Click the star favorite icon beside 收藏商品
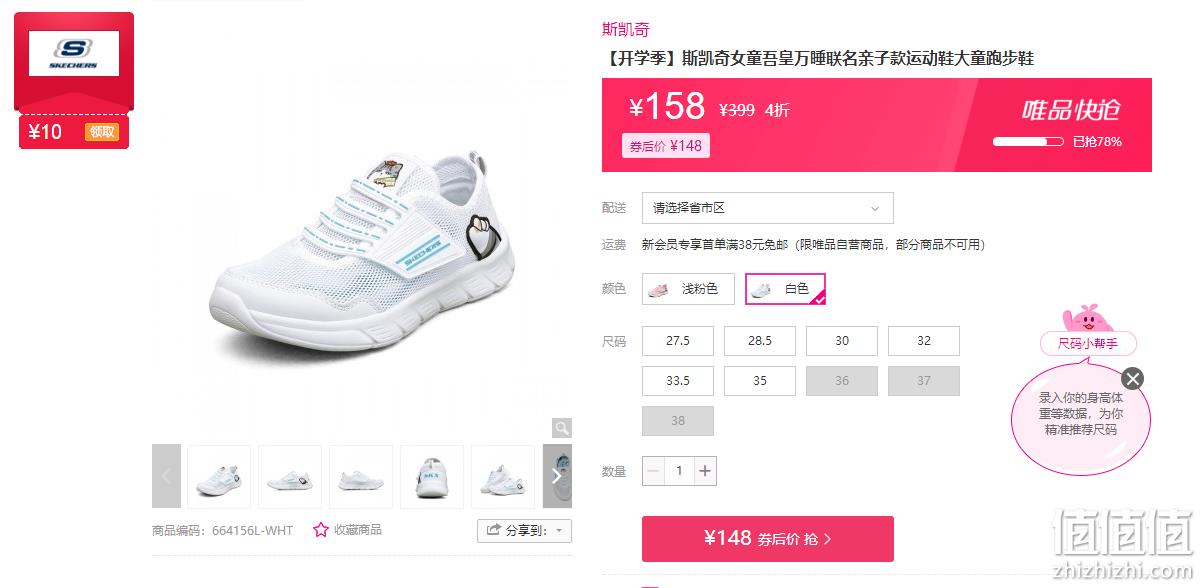The image size is (1202, 588). [x=320, y=530]
